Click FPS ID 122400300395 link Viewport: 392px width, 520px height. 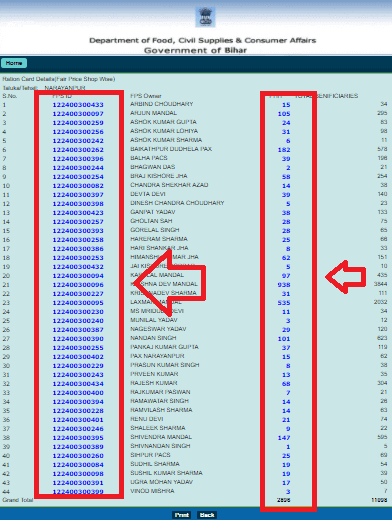(78, 438)
